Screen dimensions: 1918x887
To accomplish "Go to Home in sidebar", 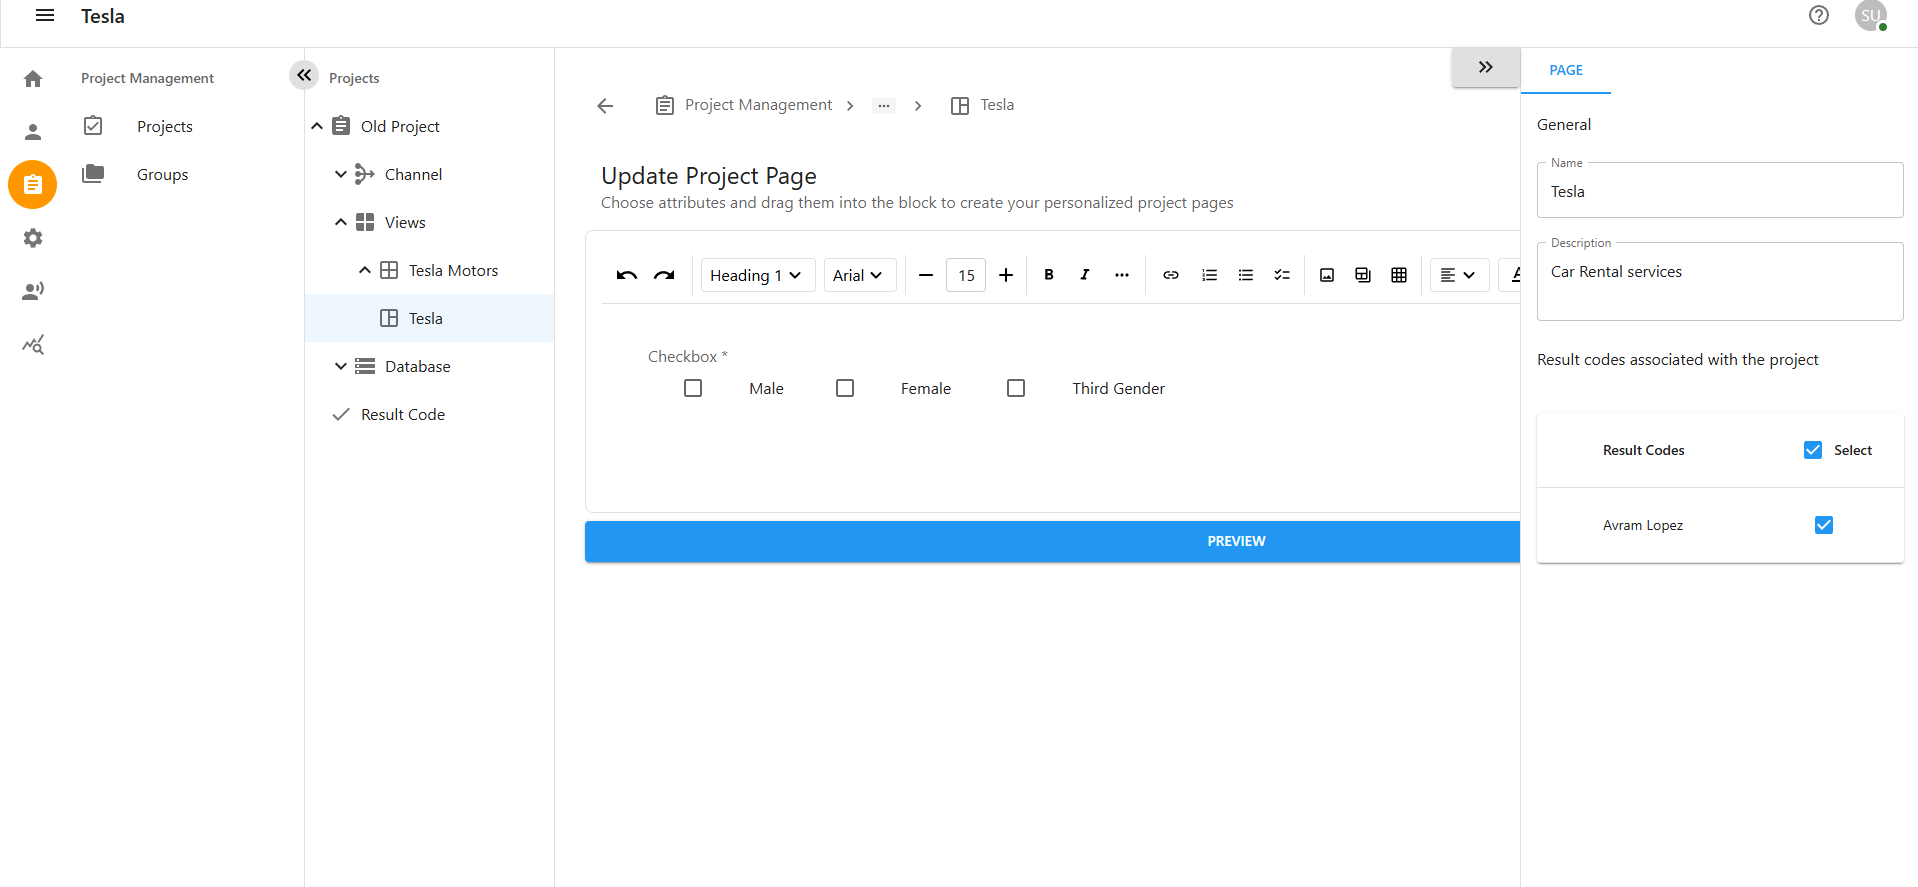I will pos(33,79).
